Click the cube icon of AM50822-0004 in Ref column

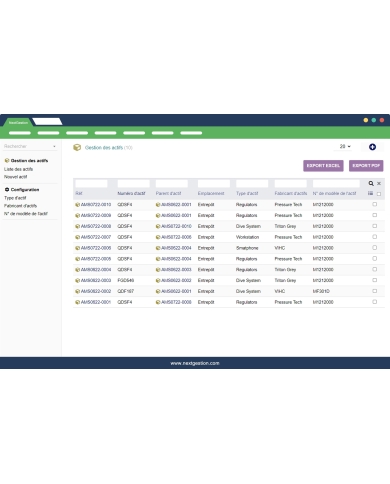[x=77, y=270]
